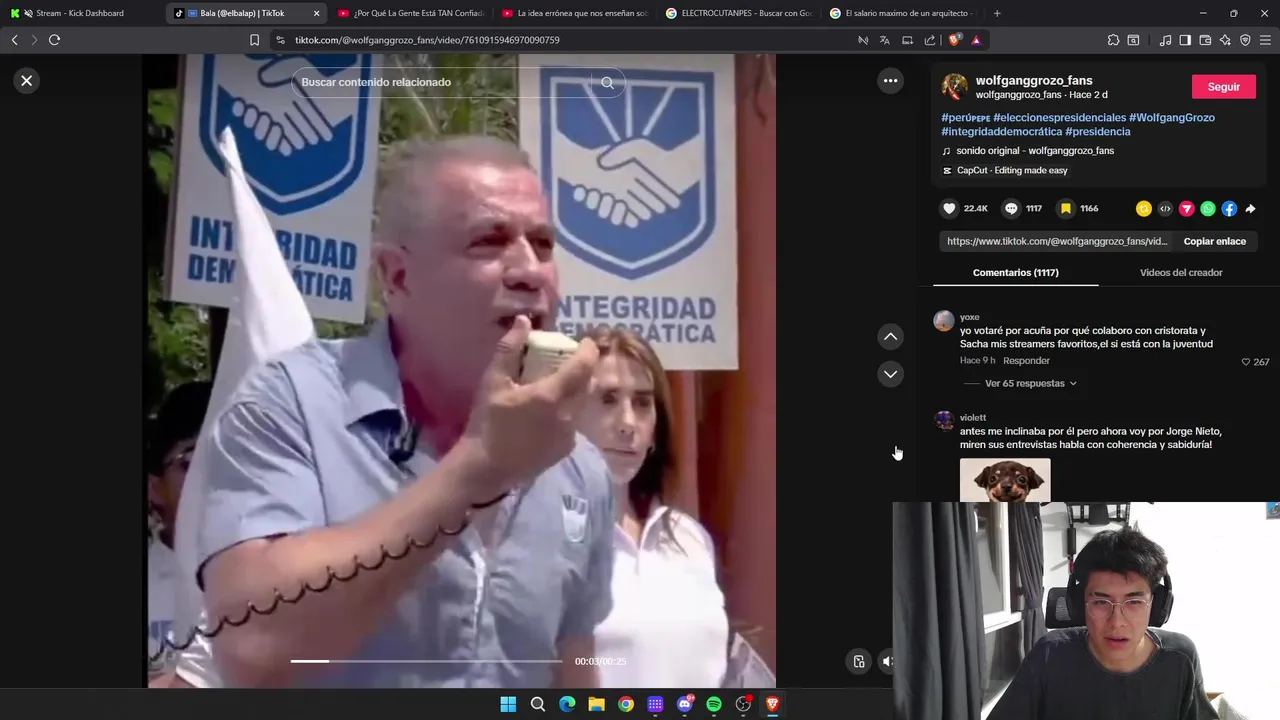Share video via Facebook icon
The height and width of the screenshot is (720, 1280).
(1229, 209)
